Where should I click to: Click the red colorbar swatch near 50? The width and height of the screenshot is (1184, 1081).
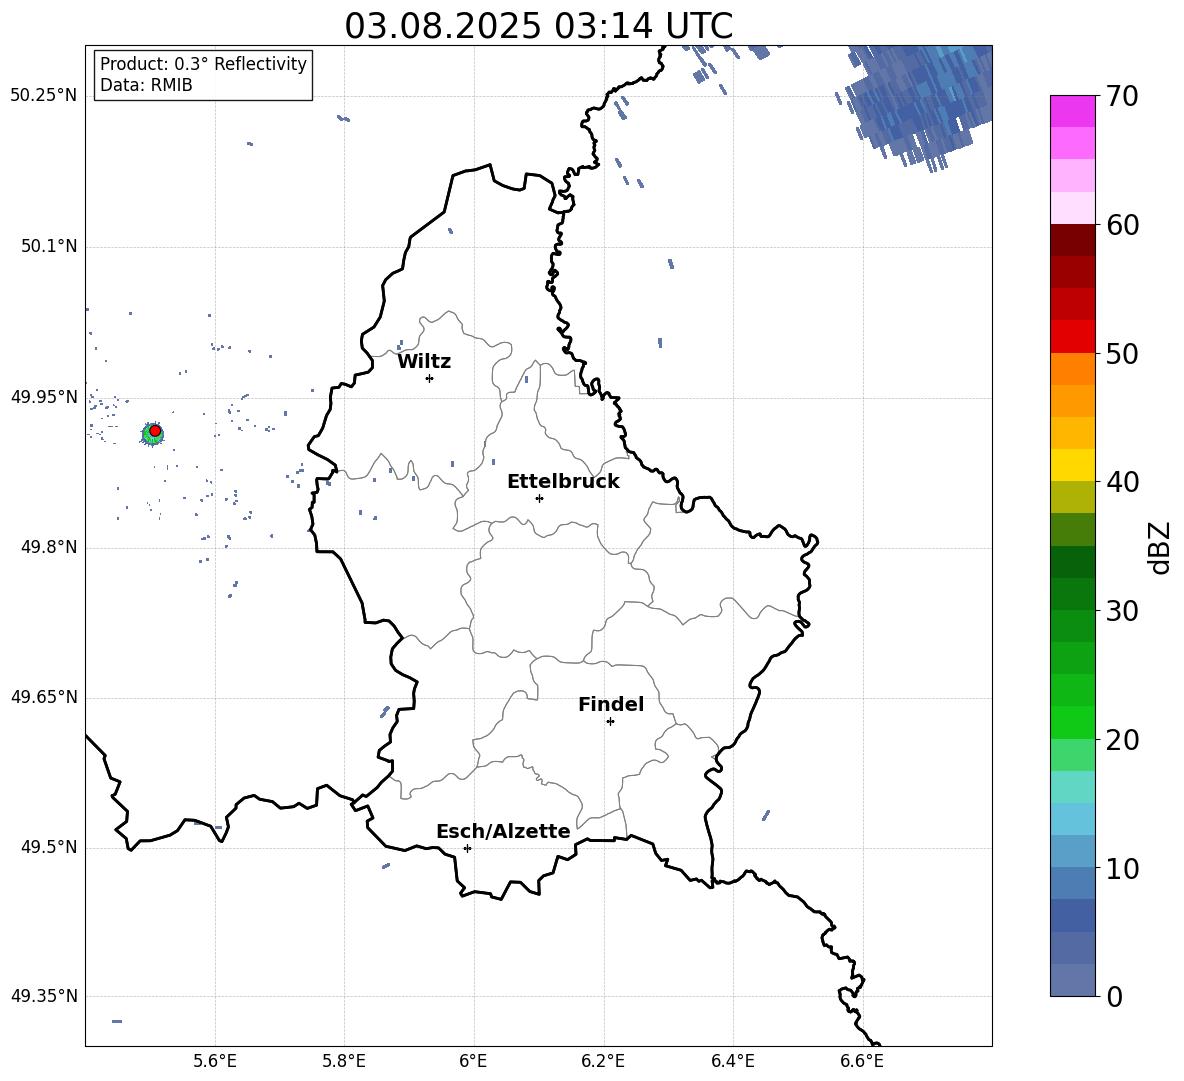pyautogui.click(x=1072, y=337)
